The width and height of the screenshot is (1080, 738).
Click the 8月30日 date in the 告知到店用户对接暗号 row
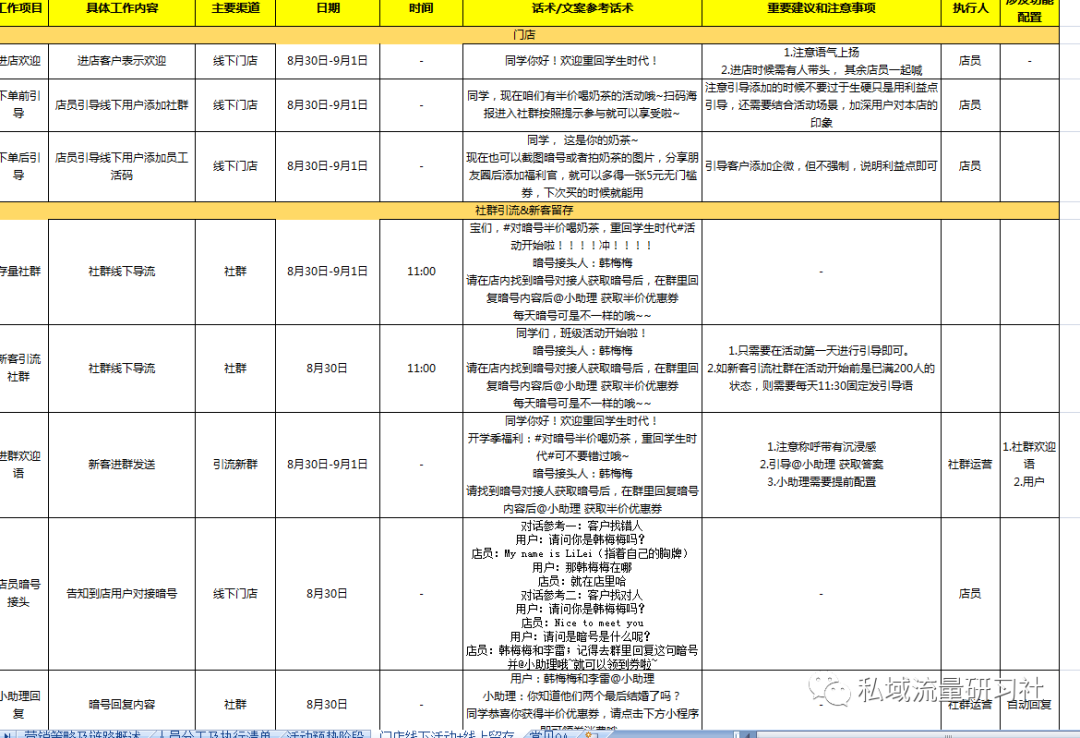click(328, 594)
